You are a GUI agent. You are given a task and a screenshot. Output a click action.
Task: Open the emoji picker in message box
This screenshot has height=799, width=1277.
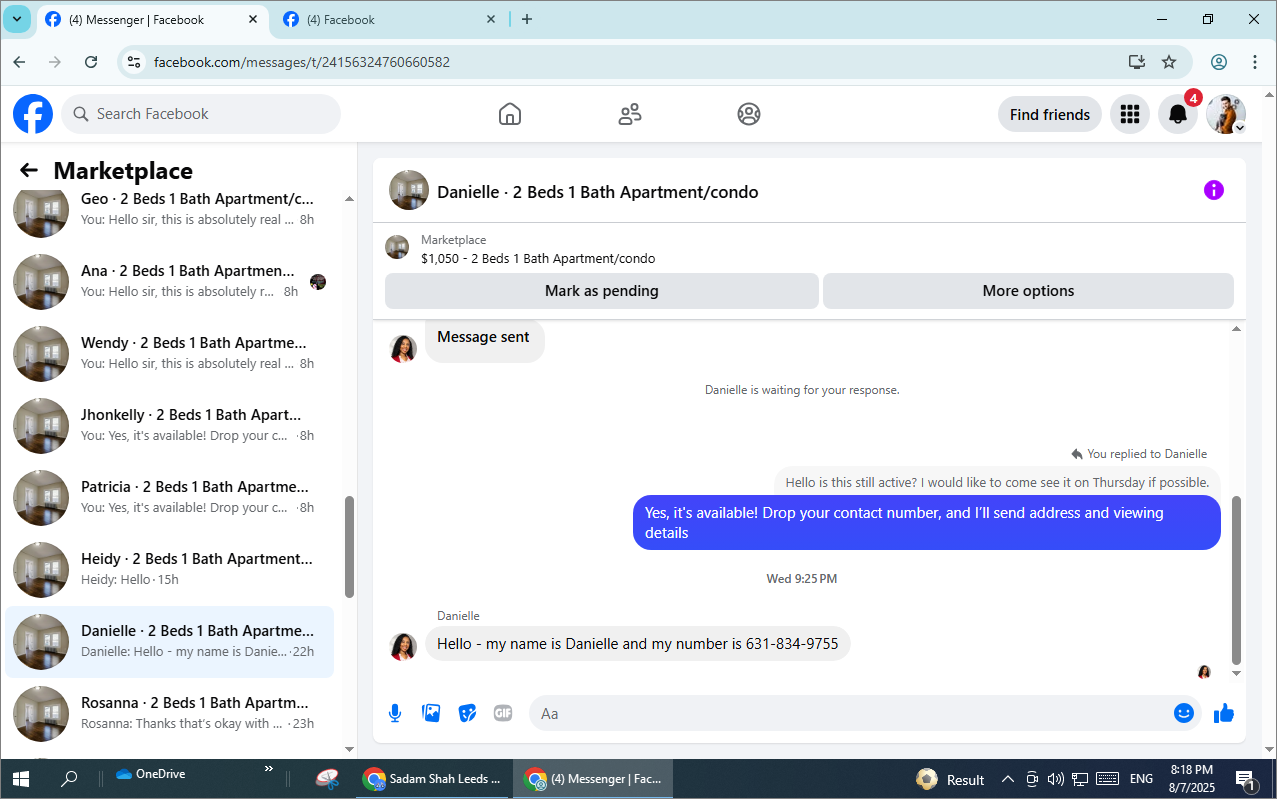(x=1184, y=713)
